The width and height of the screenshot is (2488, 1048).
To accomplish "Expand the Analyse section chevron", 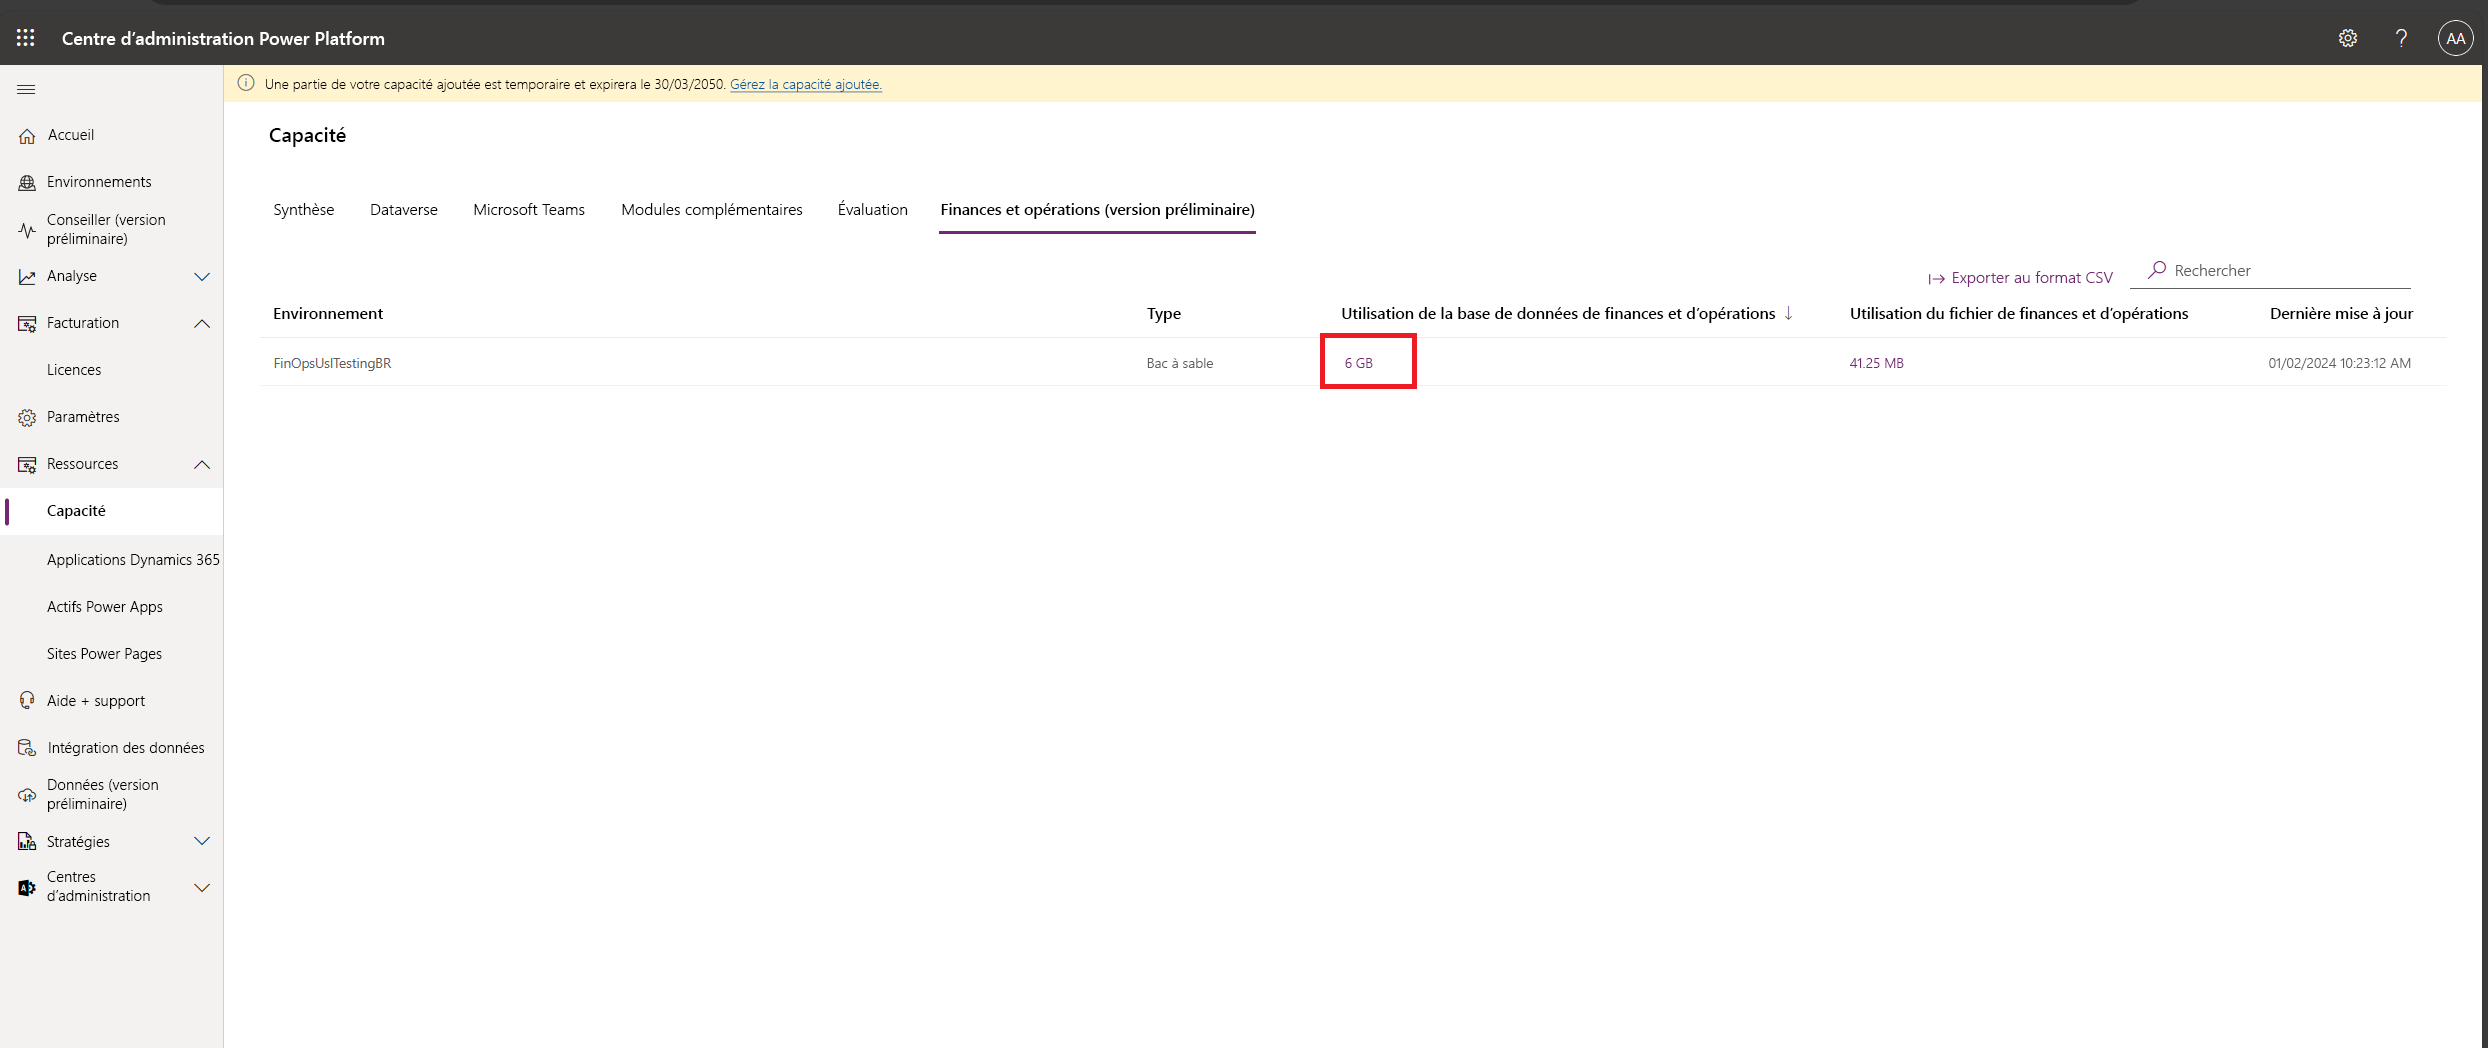I will click(202, 277).
